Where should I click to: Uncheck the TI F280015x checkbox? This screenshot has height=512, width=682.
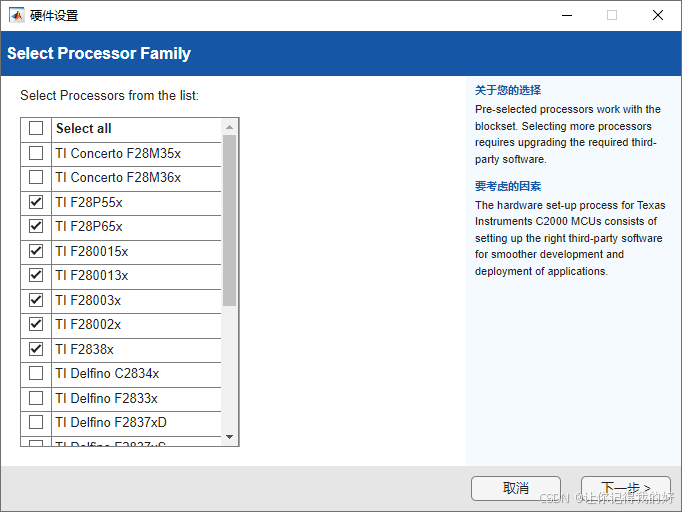[36, 251]
